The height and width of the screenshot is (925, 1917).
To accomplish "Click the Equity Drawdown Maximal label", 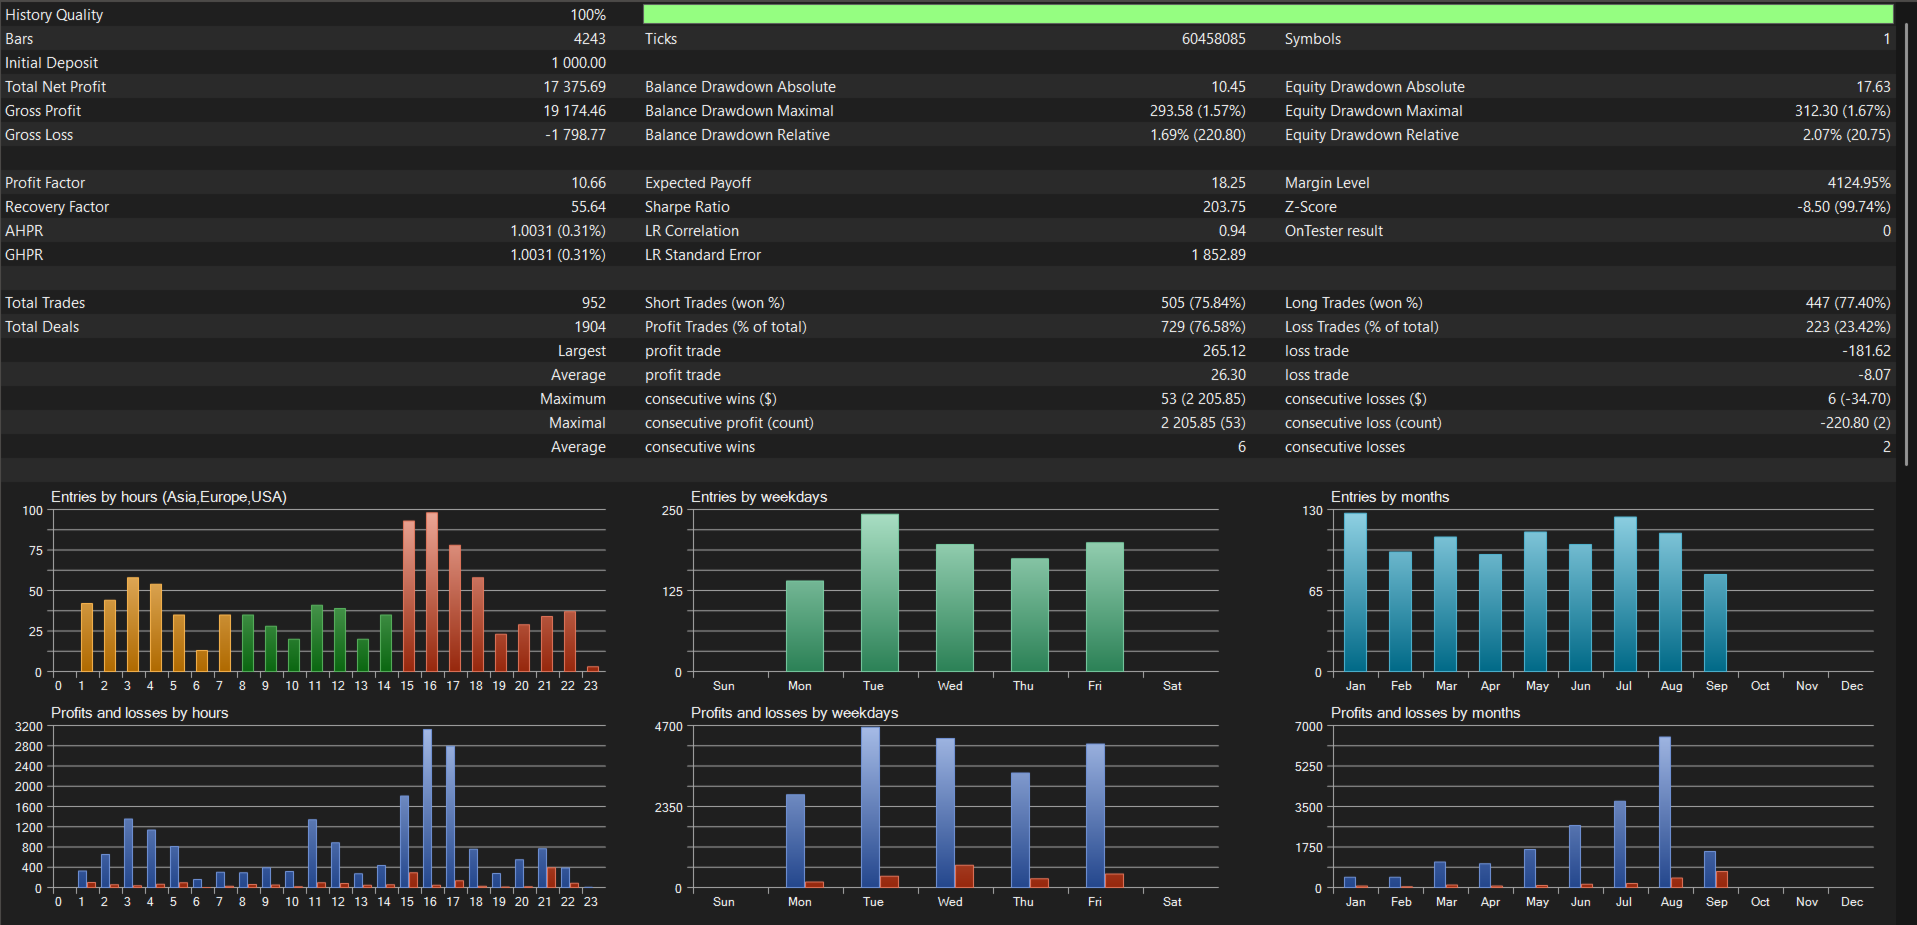I will (1373, 111).
